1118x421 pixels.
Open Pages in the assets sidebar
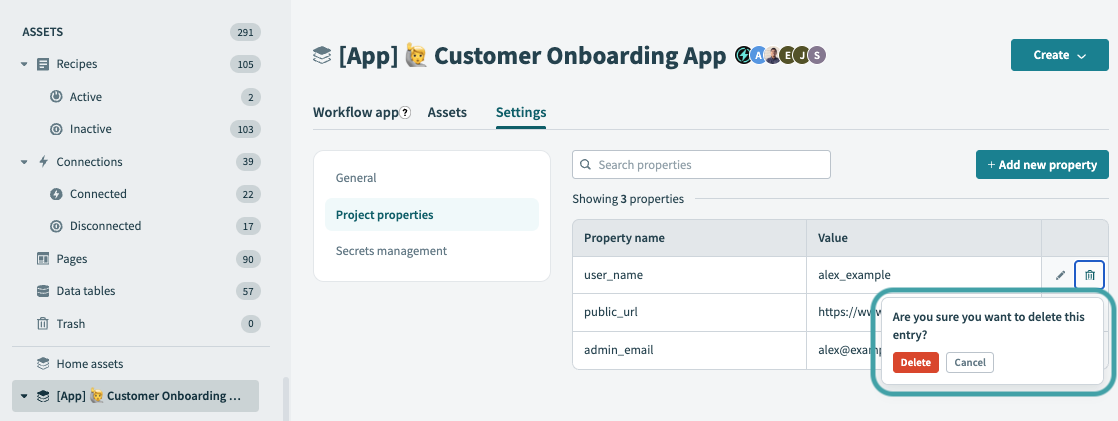pos(71,259)
